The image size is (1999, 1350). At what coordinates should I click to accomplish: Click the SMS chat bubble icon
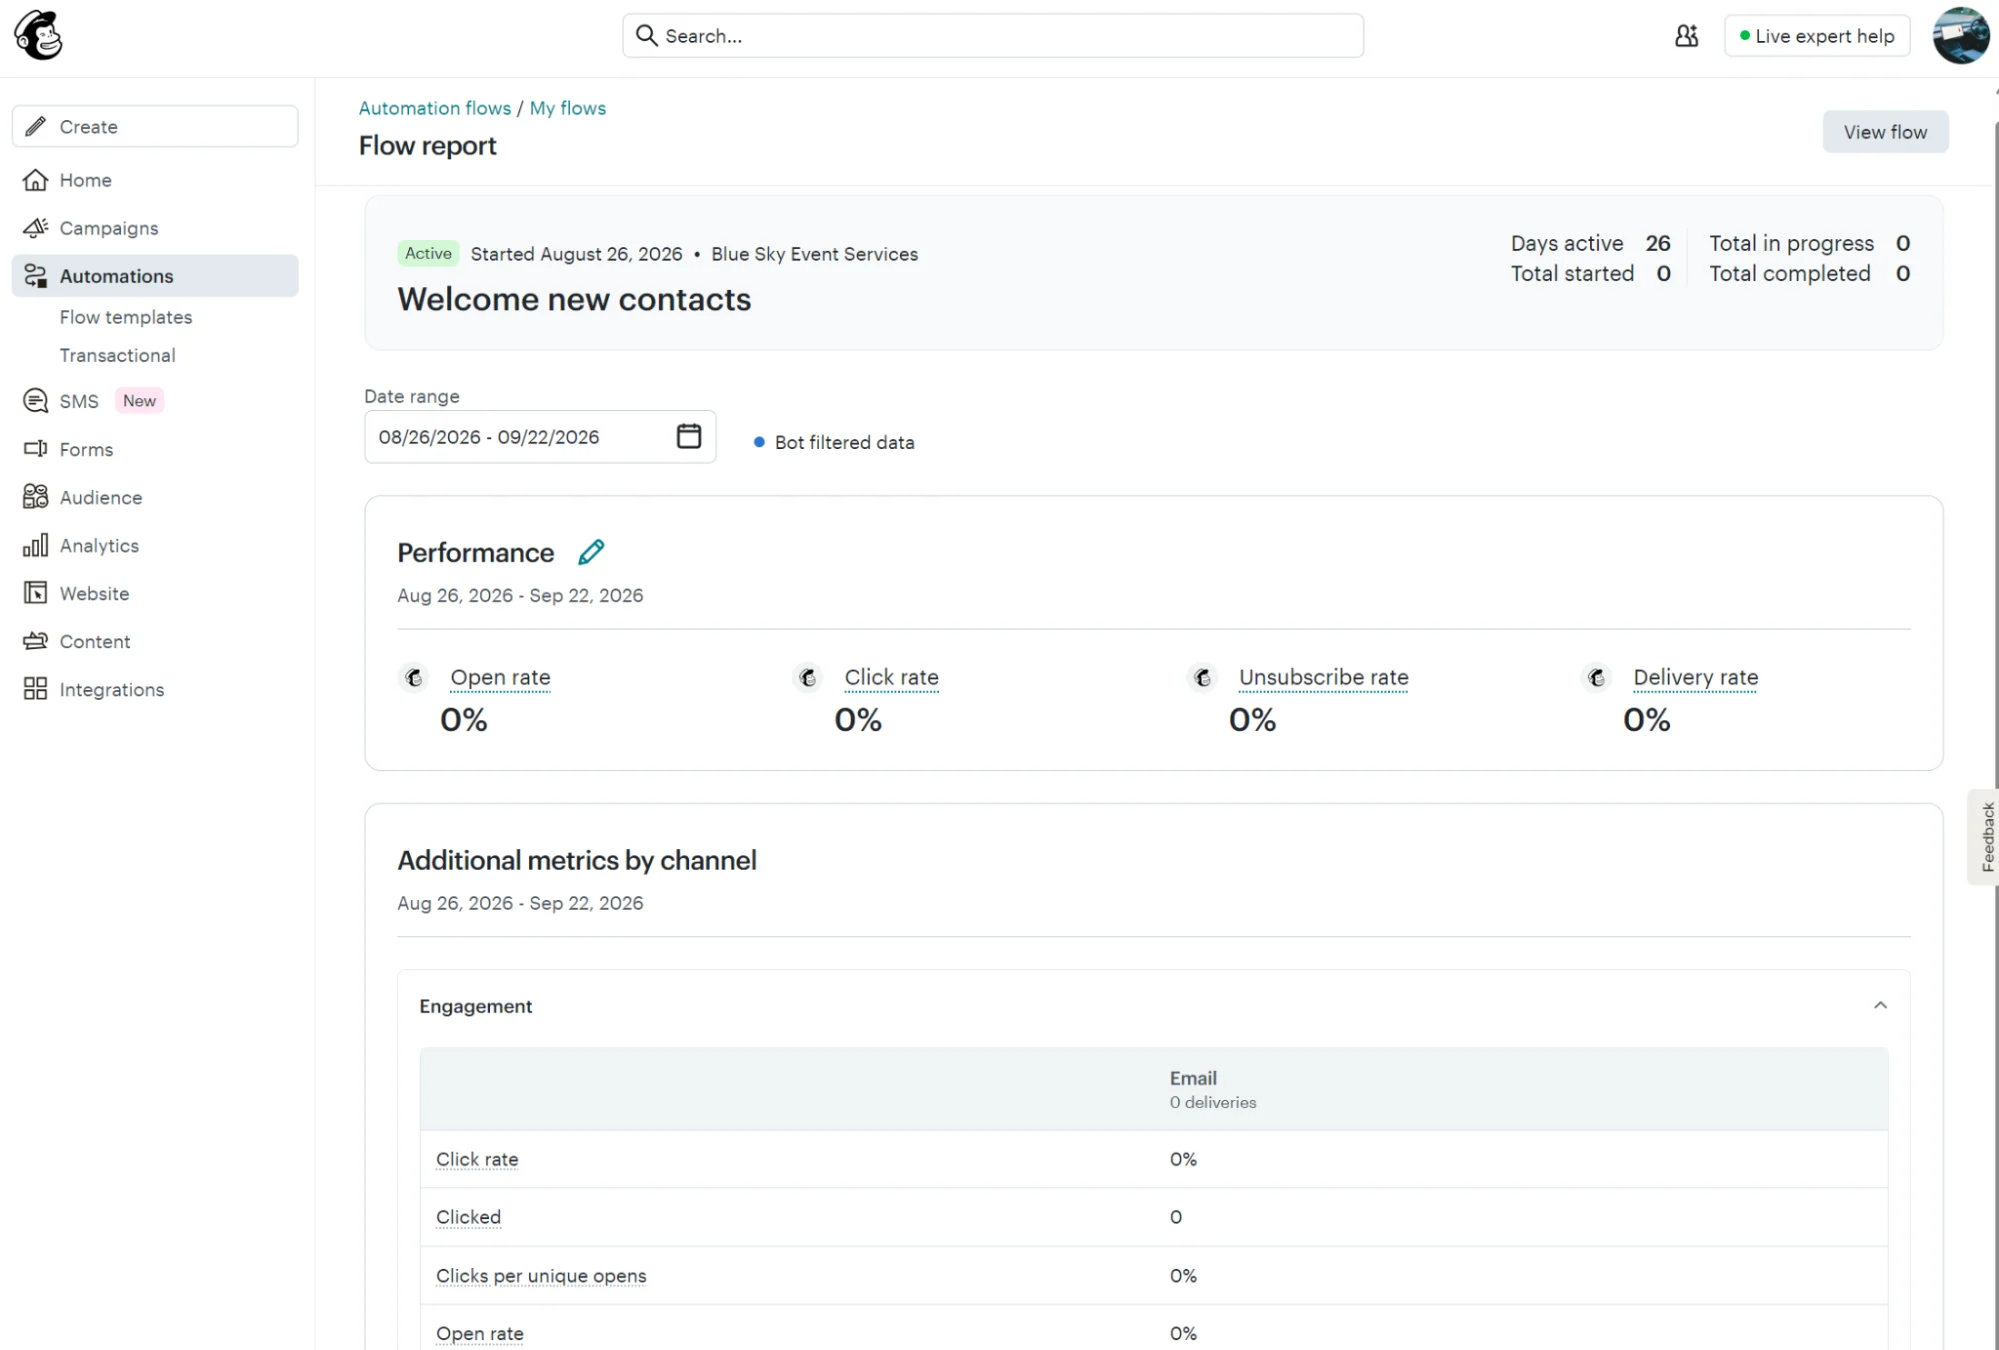coord(35,401)
